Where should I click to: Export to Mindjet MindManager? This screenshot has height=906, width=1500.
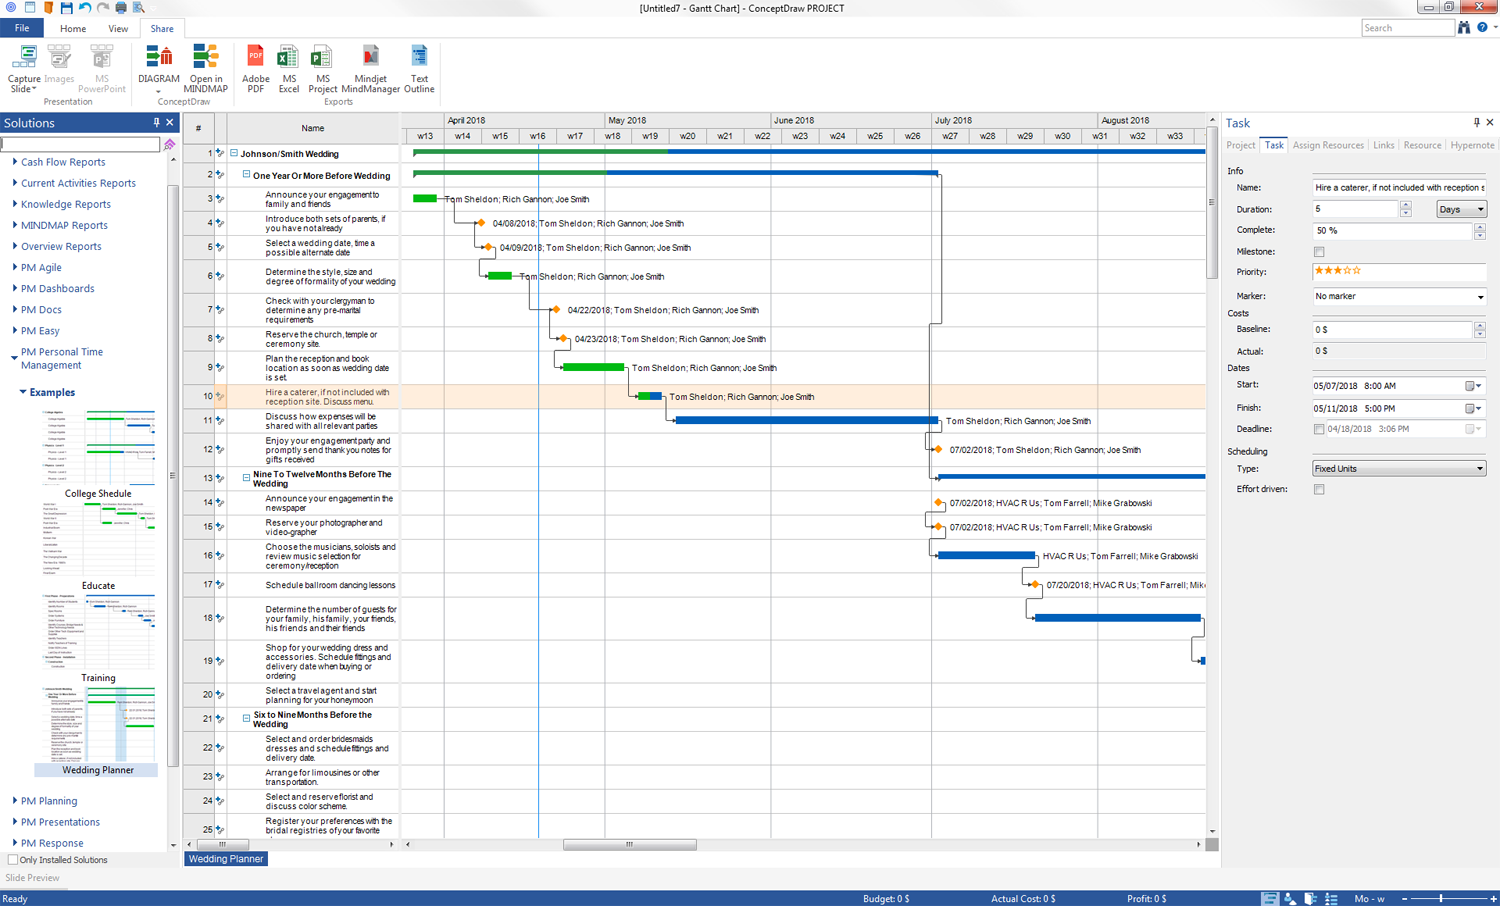click(370, 60)
